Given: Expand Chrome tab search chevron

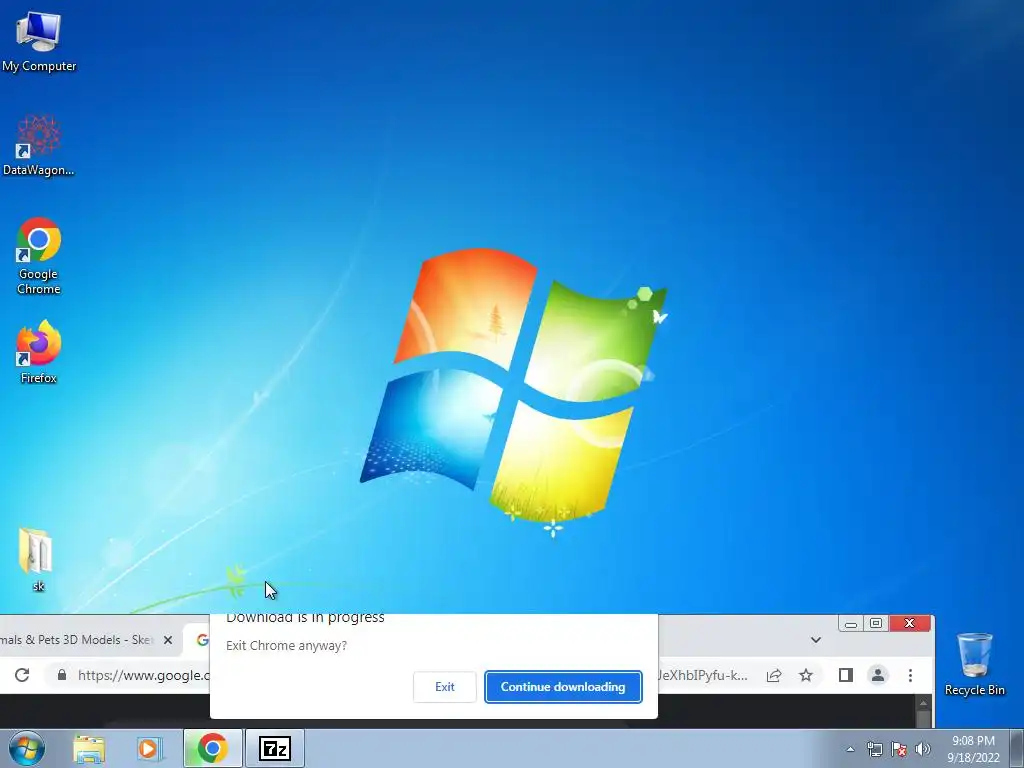Looking at the screenshot, I should click(816, 640).
